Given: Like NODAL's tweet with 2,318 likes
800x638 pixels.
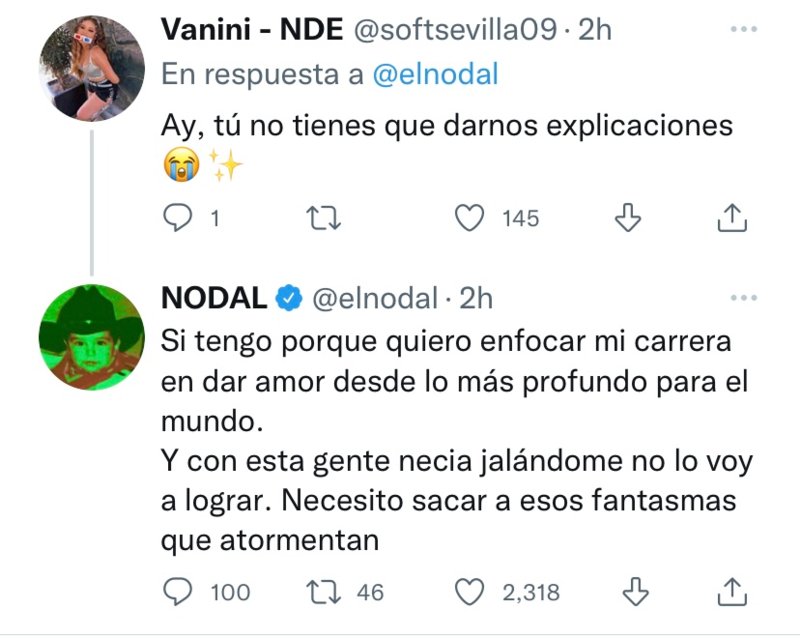Looking at the screenshot, I should pos(469,592).
